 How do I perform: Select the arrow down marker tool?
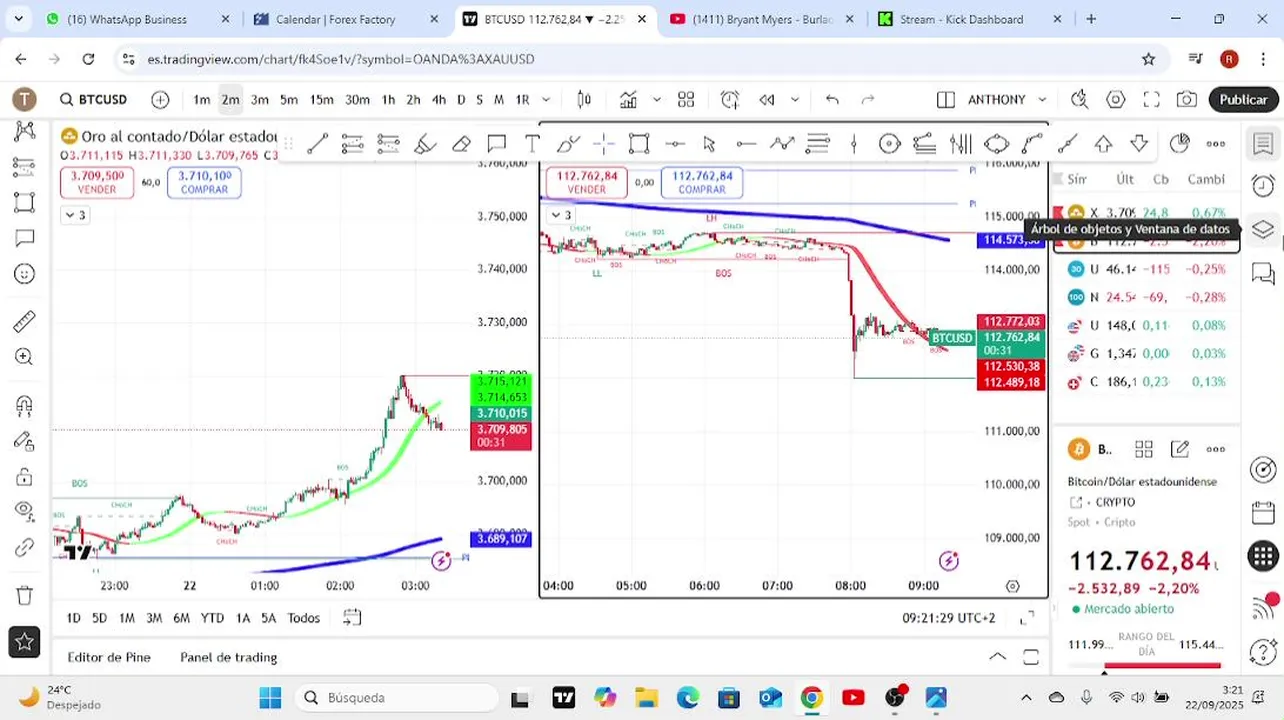(1139, 144)
